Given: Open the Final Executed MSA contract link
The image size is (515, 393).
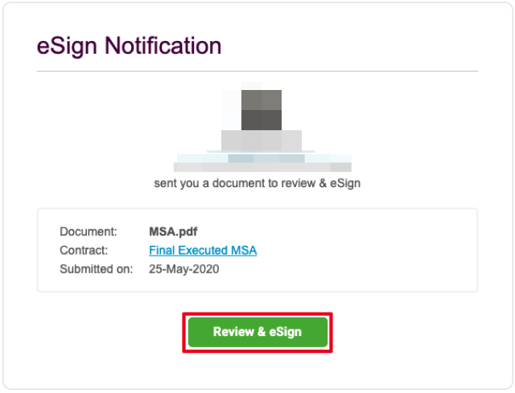Looking at the screenshot, I should point(203,250).
